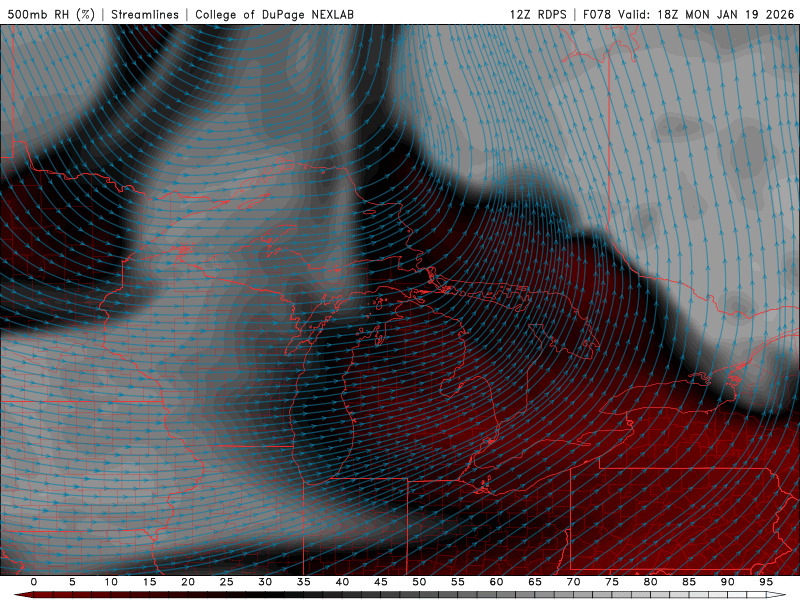Viewport: 800px width, 600px height.
Task: Click the '35' label on the color scale
Action: [x=304, y=582]
